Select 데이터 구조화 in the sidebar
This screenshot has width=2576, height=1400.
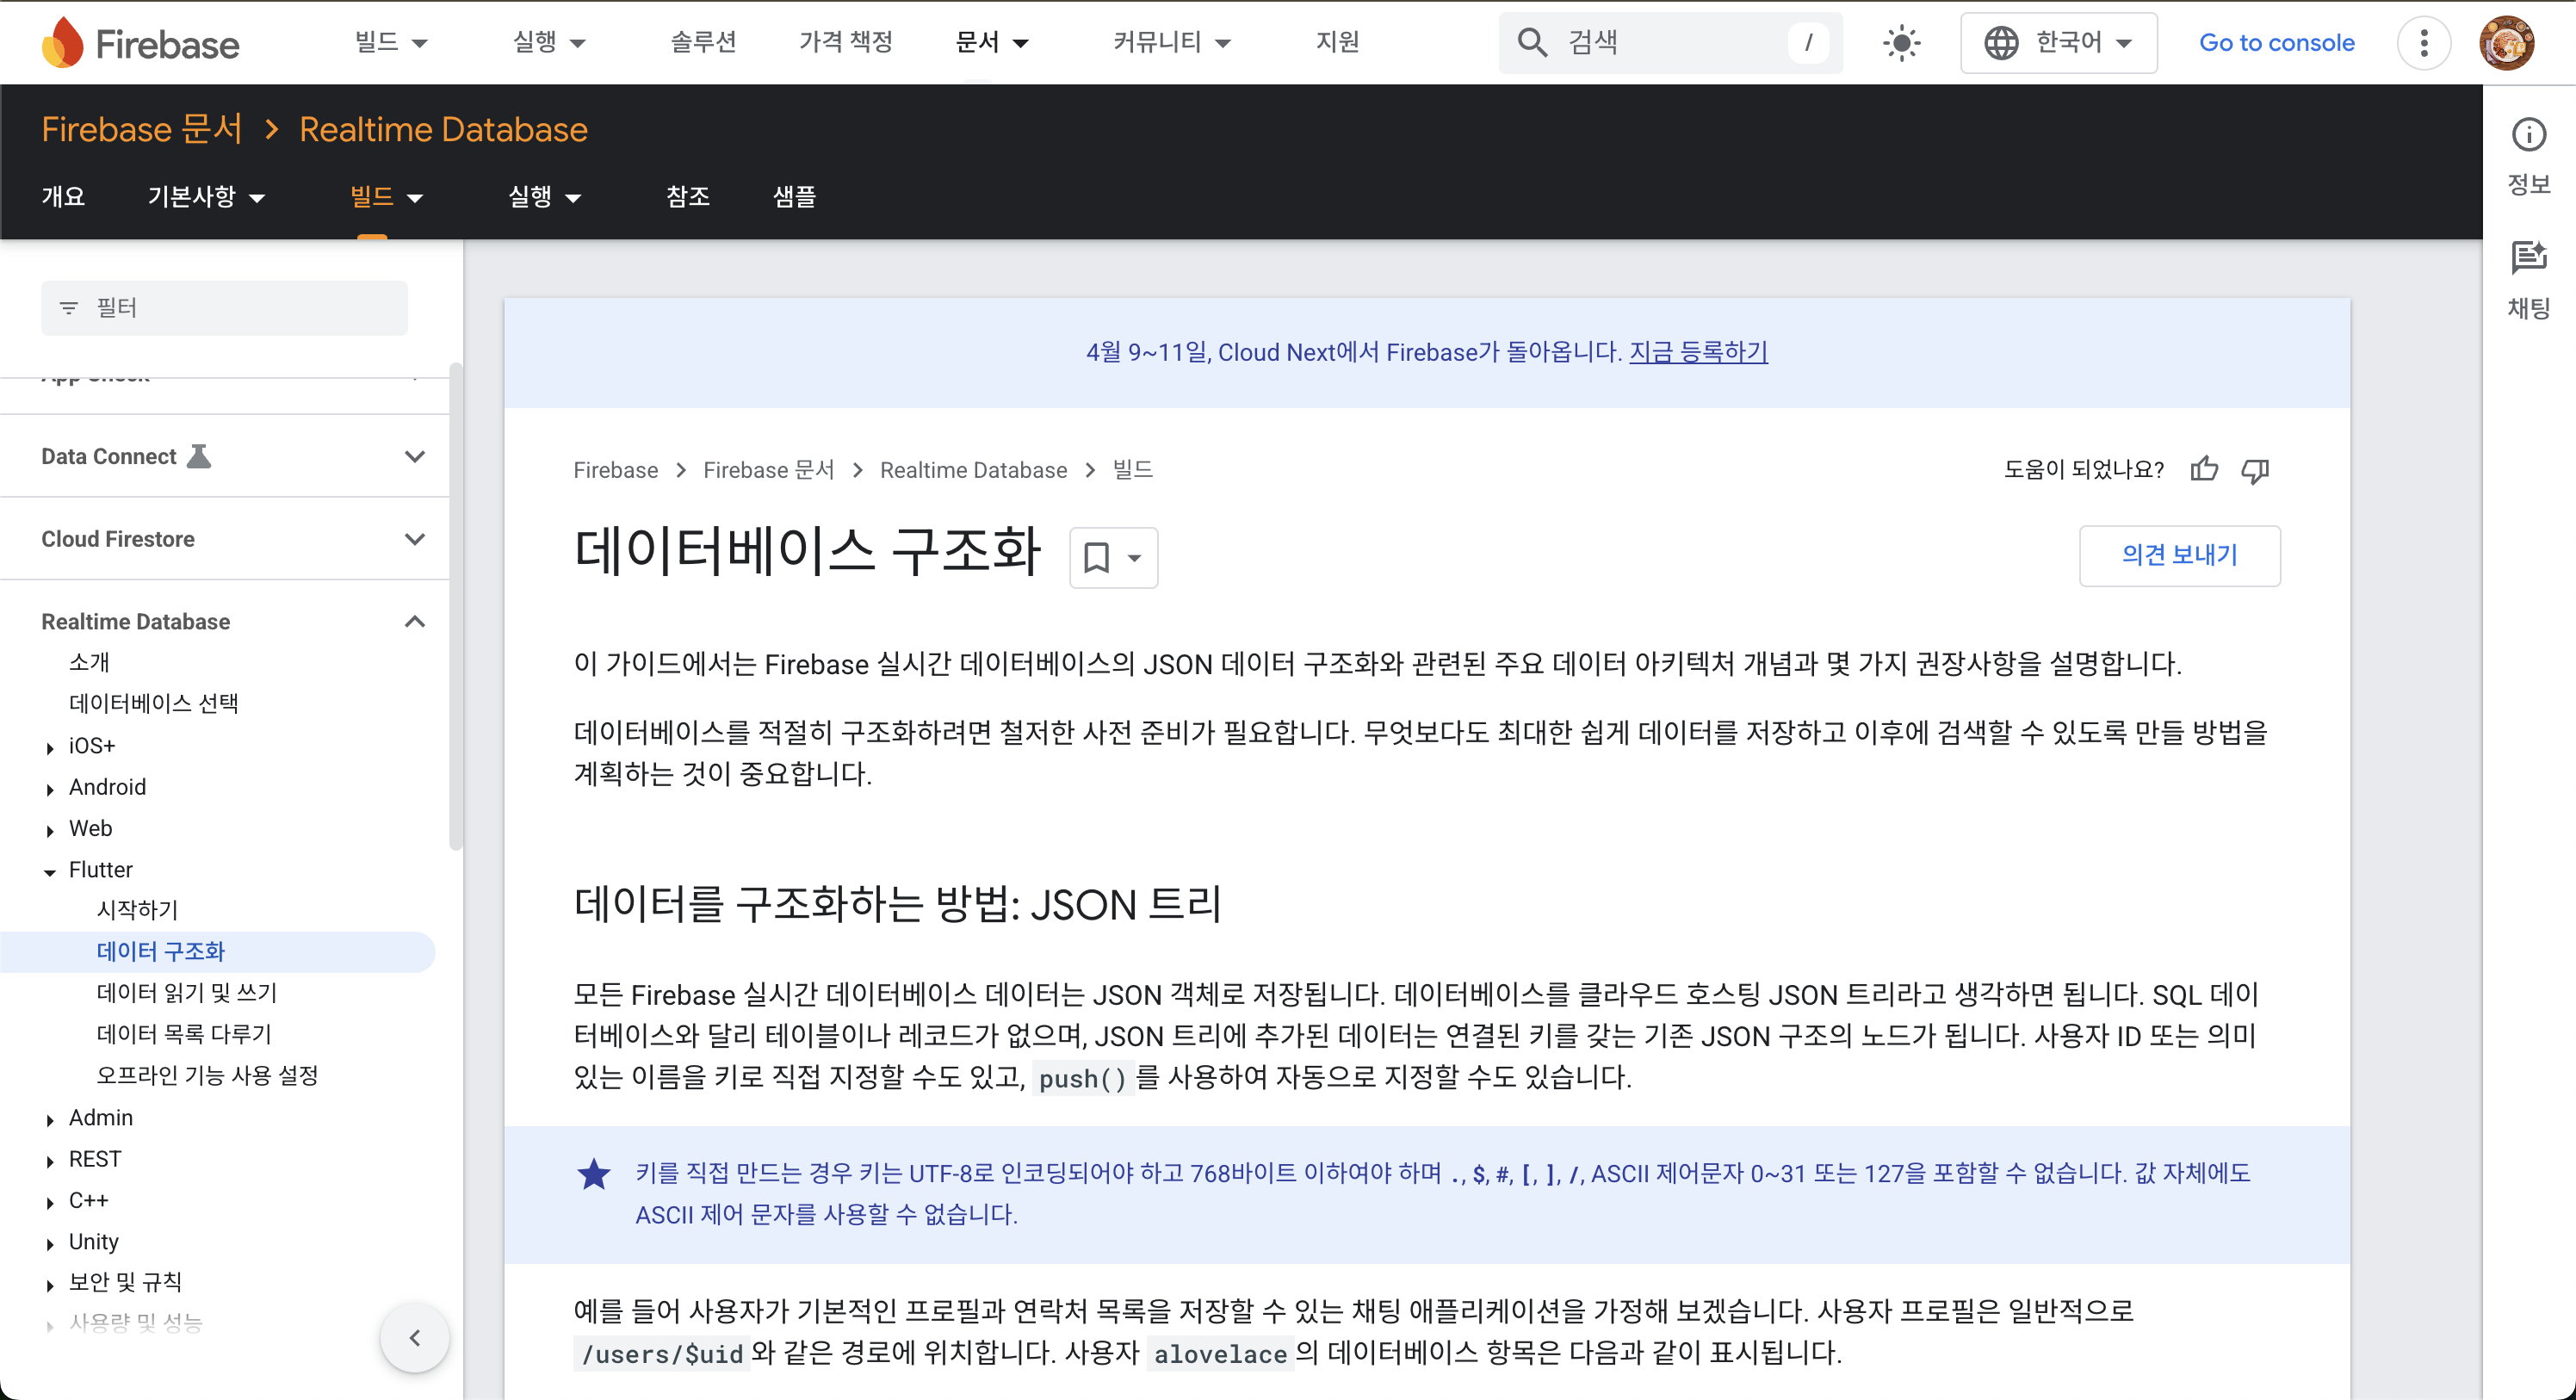tap(217, 951)
